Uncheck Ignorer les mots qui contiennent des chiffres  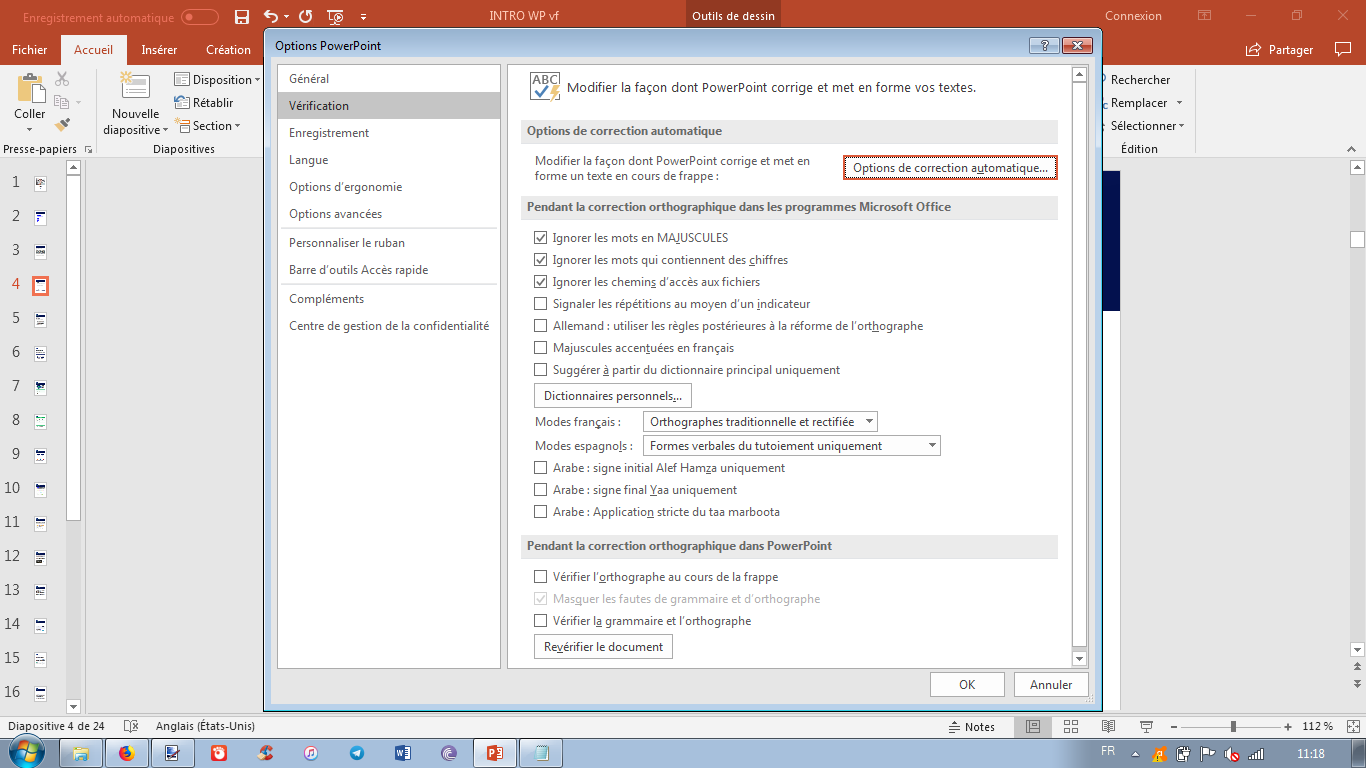tap(541, 260)
